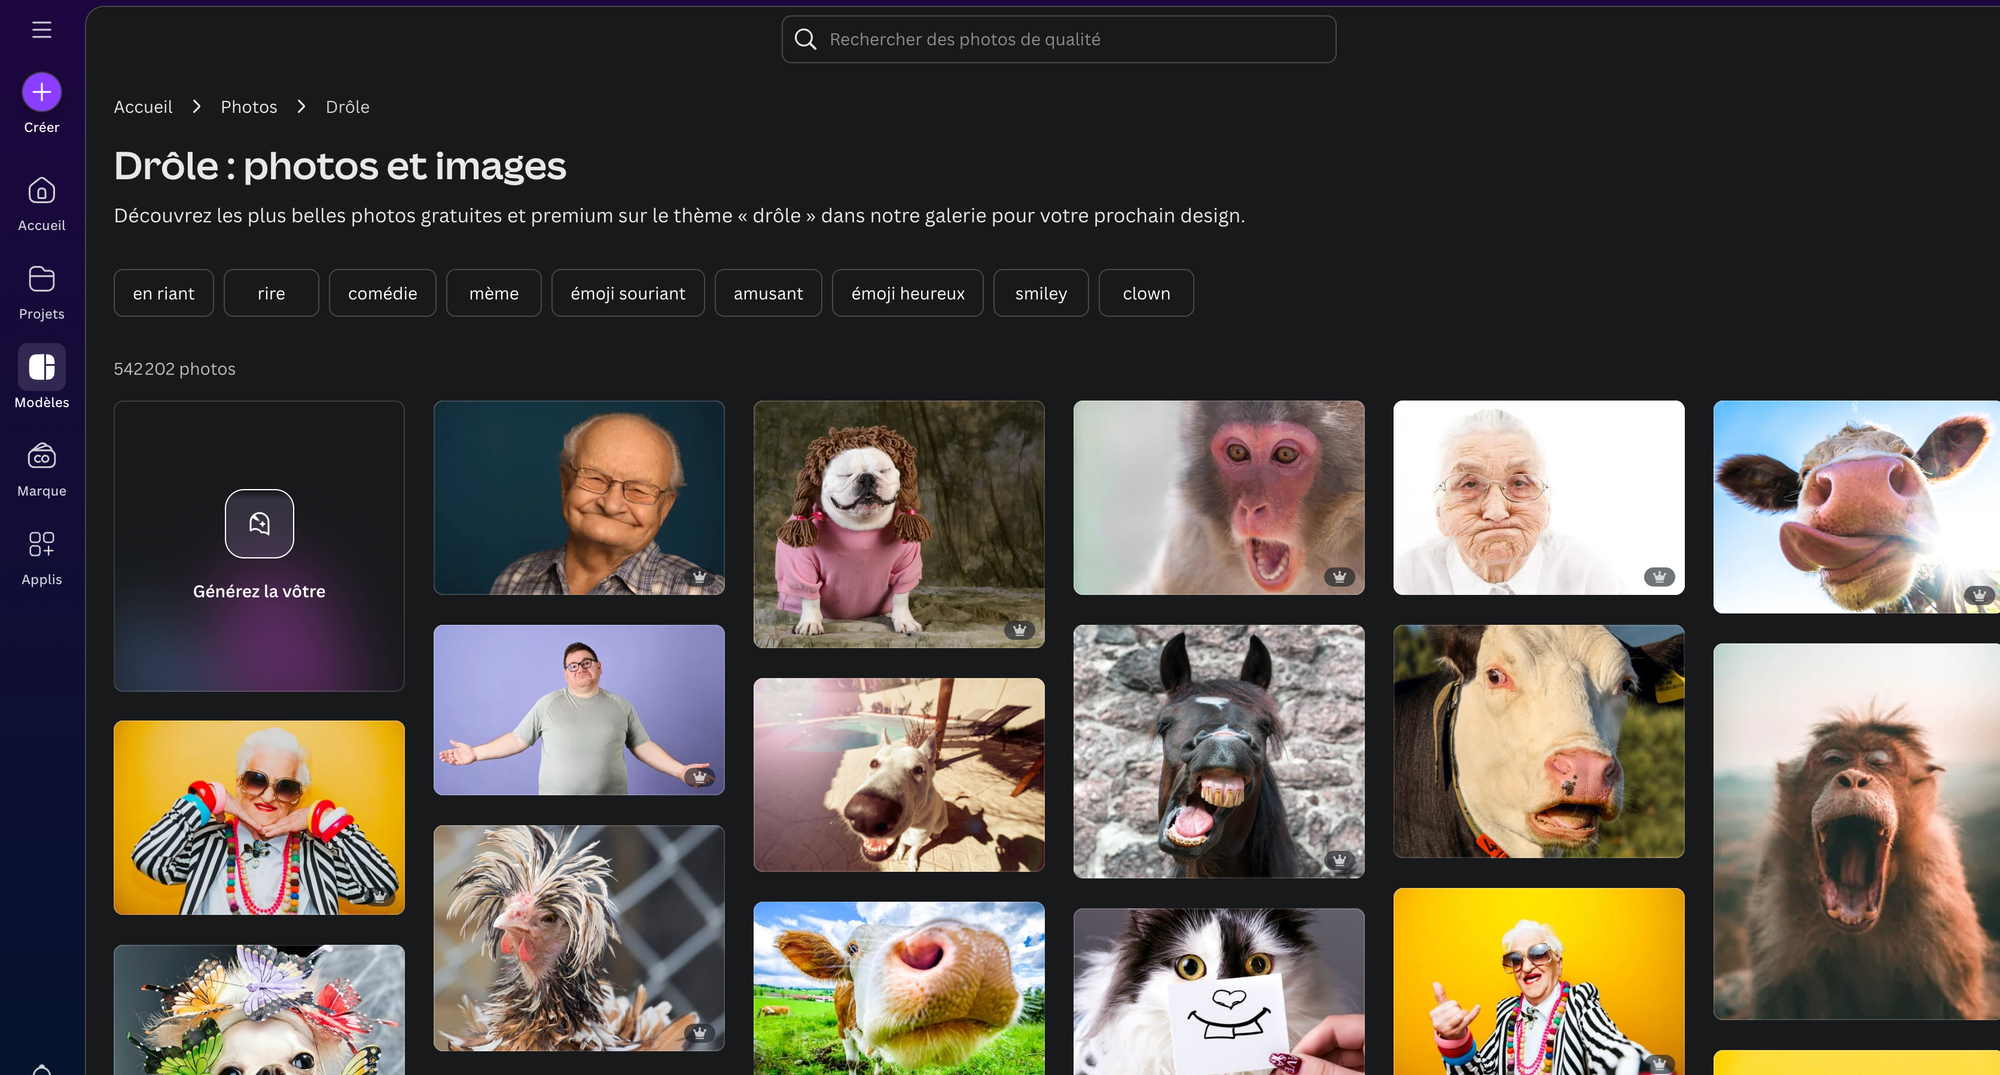Select the 'émoji souriant' filter chip
Screen dimensions: 2000x1075
(x=627, y=293)
